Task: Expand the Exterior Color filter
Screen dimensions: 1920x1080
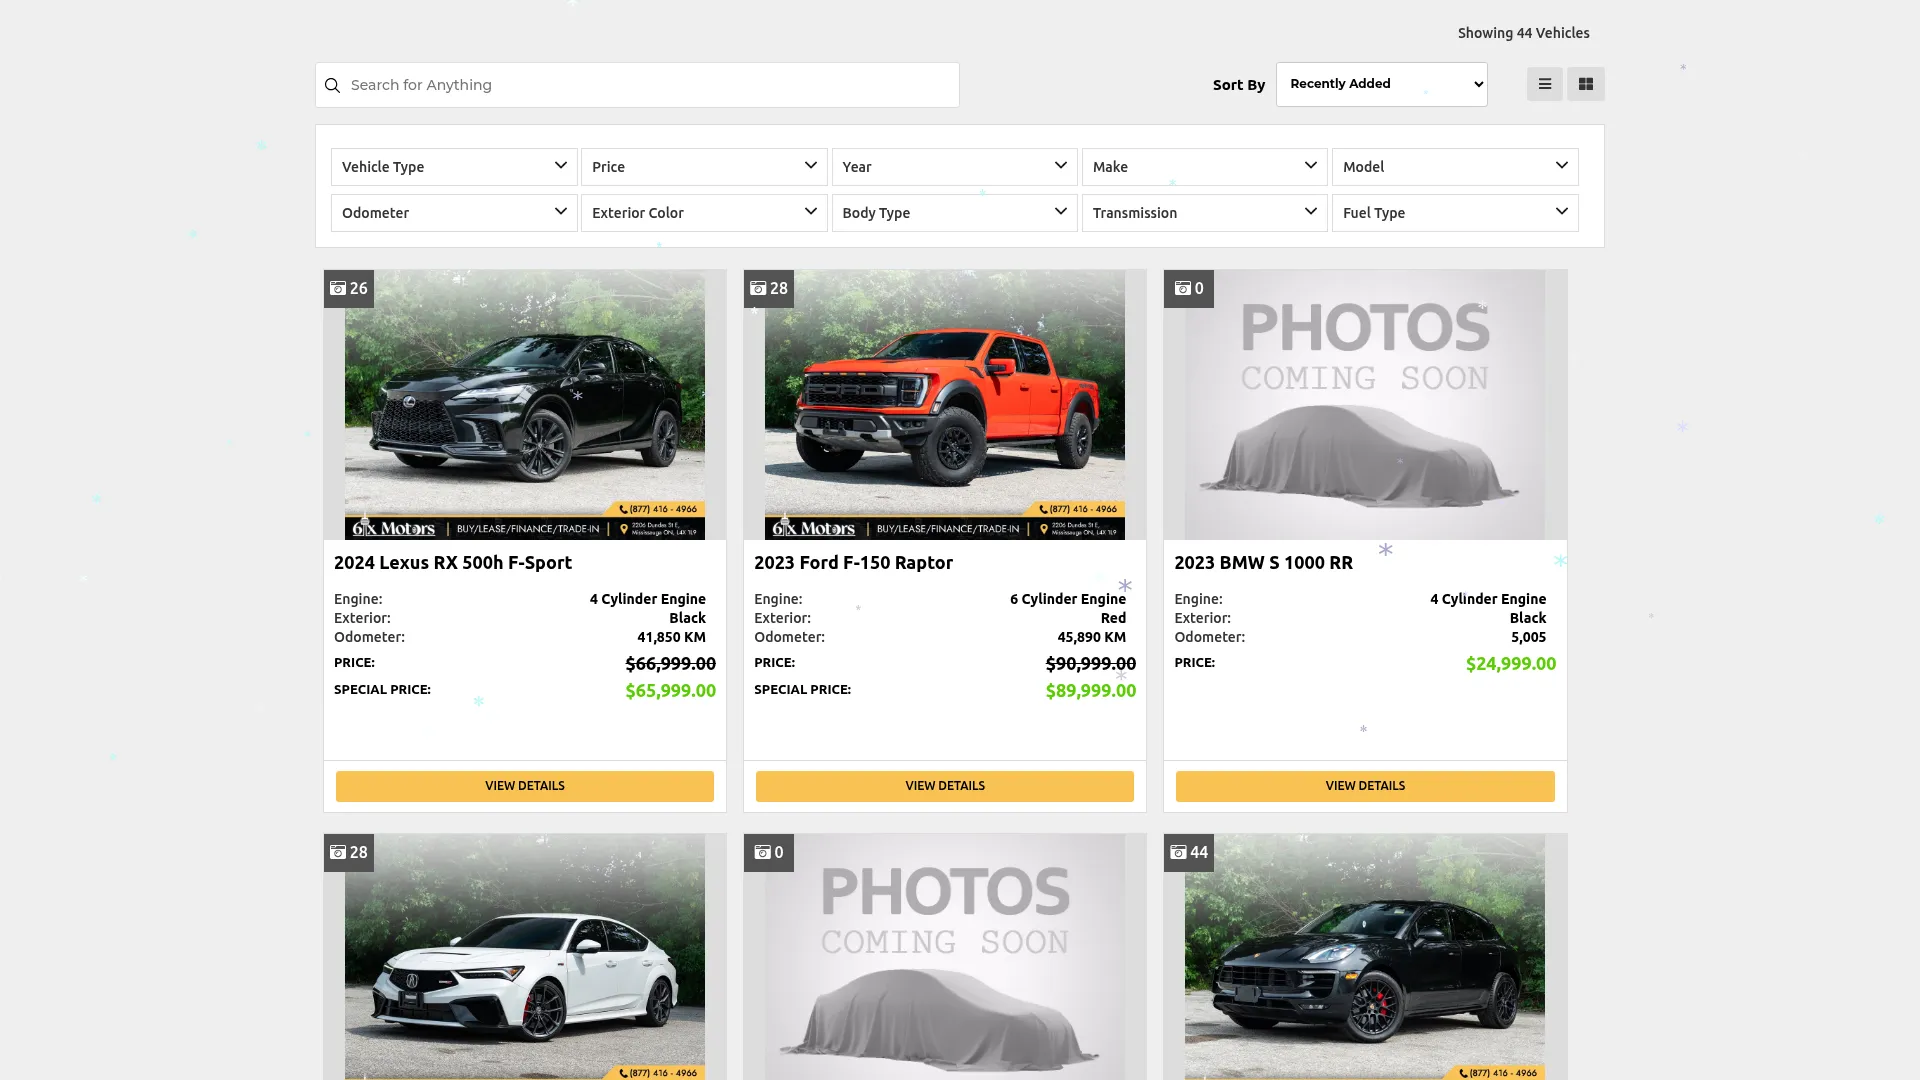Action: click(x=704, y=213)
